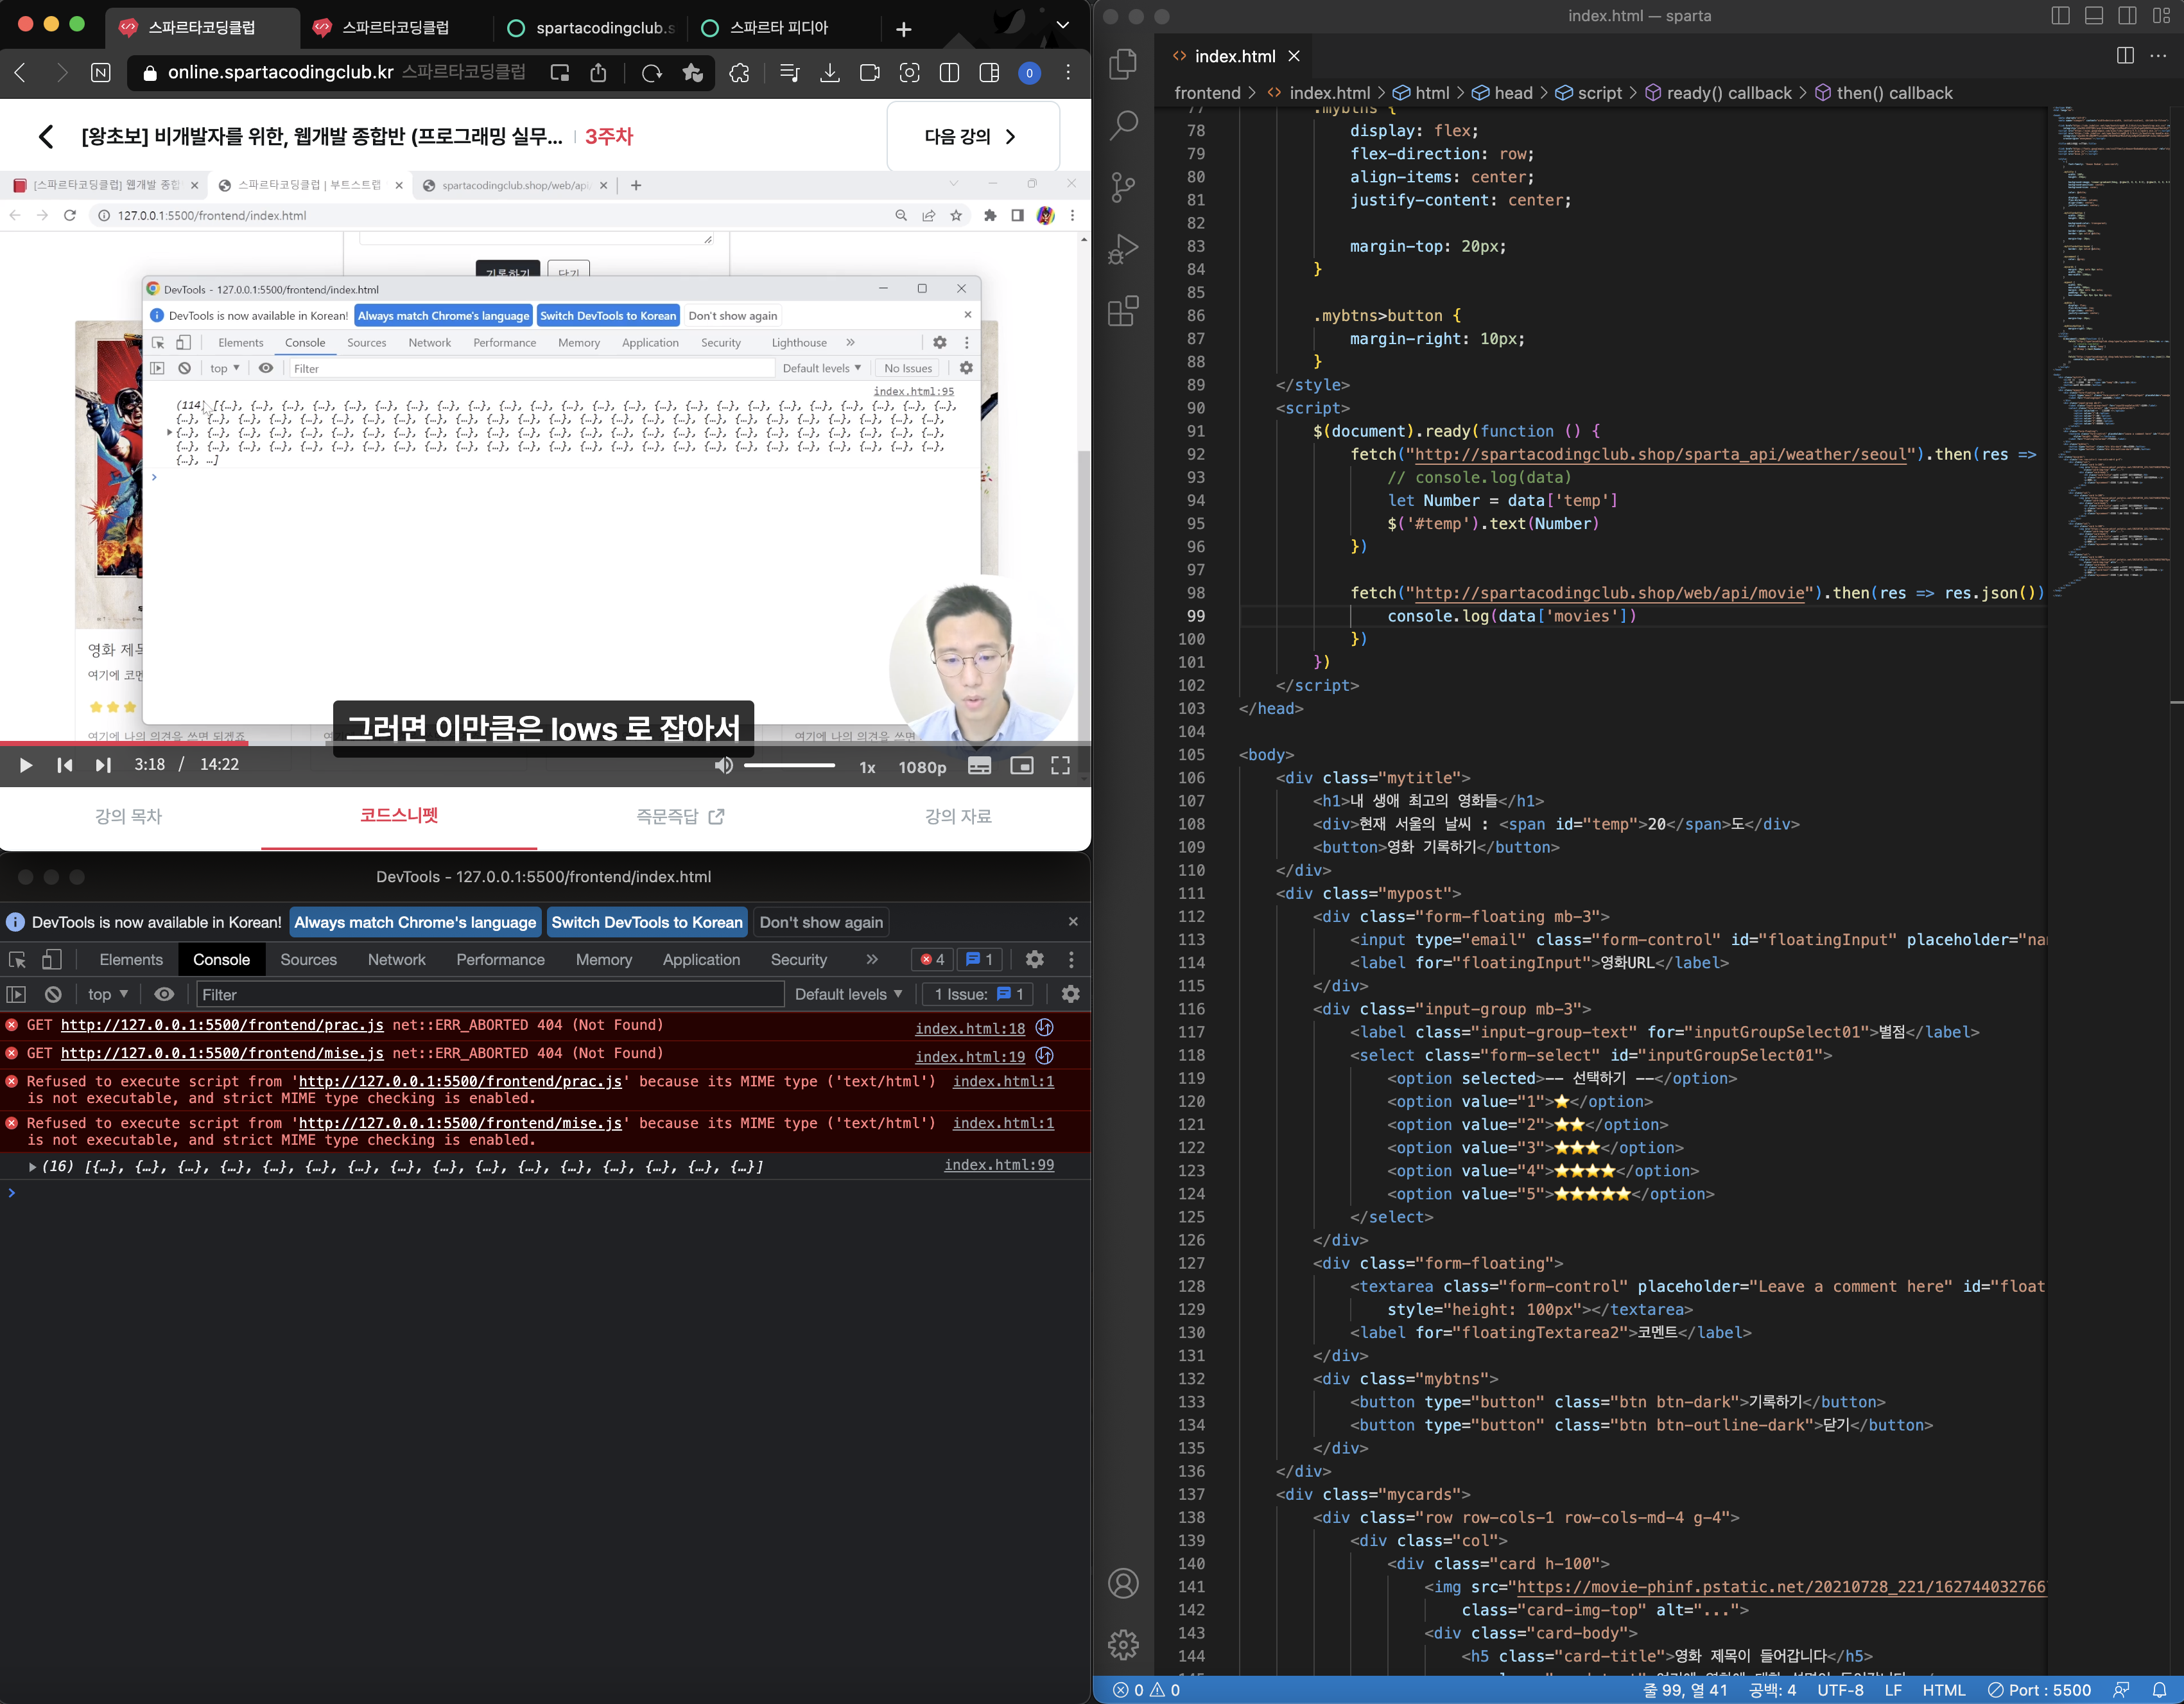This screenshot has width=2184, height=1704.
Task: Open More Actions menu in the VS Code editor
Action: click(x=2158, y=56)
